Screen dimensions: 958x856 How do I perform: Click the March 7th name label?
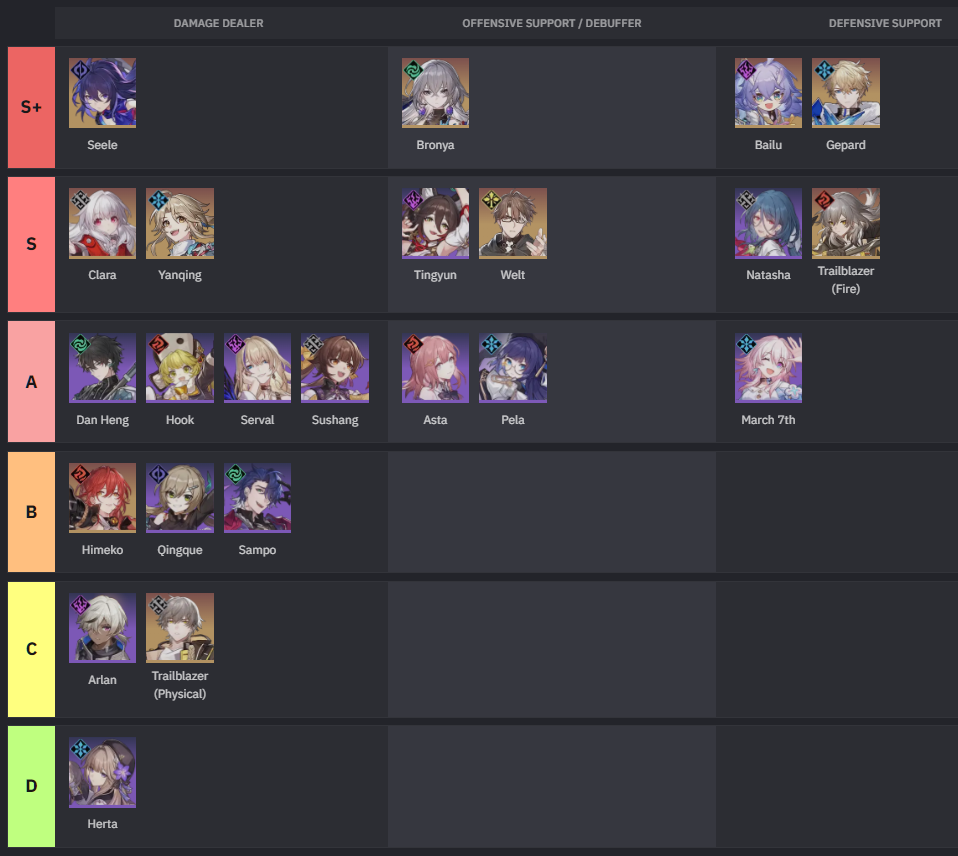[768, 420]
